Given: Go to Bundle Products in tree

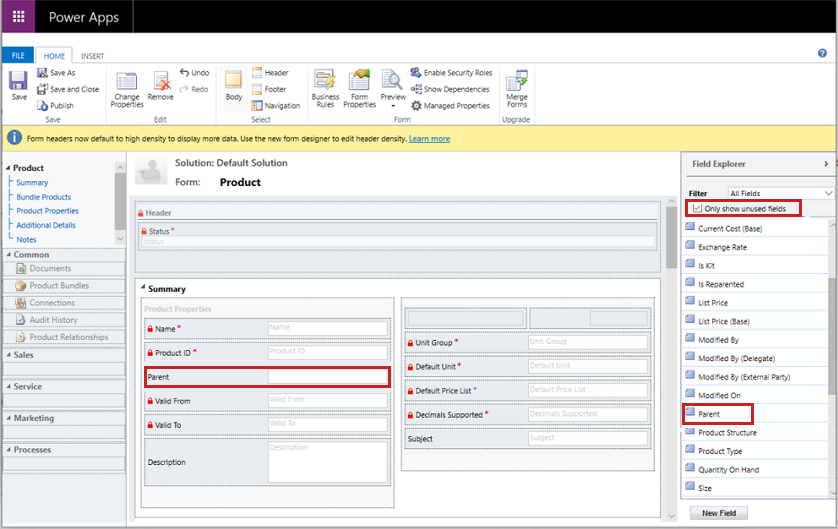Looking at the screenshot, I should (43, 197).
